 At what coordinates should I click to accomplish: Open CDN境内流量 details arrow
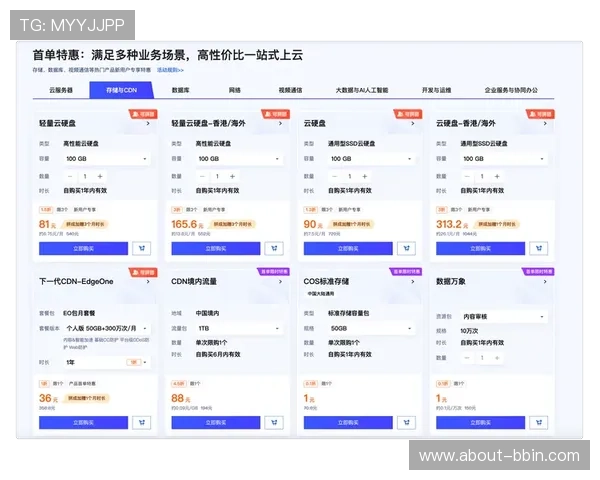pos(280,281)
